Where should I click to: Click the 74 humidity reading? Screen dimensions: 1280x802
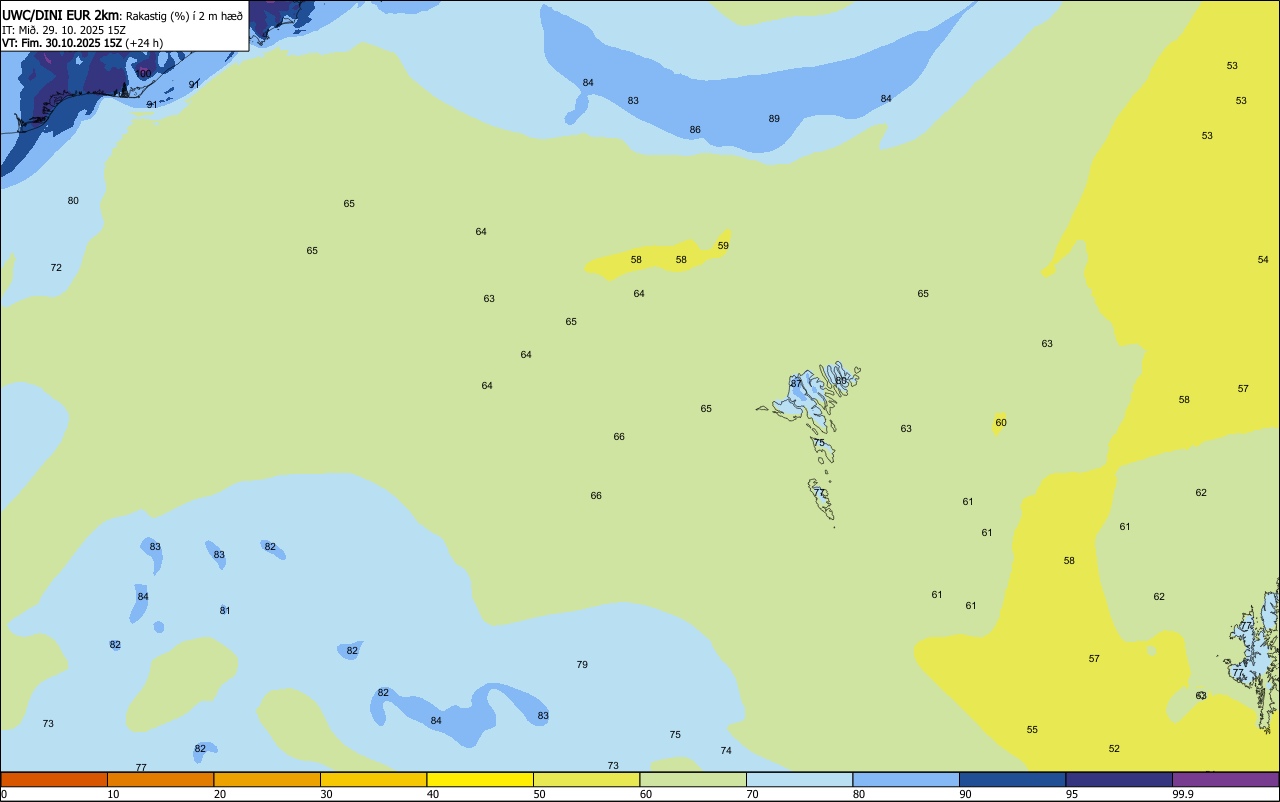click(x=726, y=751)
